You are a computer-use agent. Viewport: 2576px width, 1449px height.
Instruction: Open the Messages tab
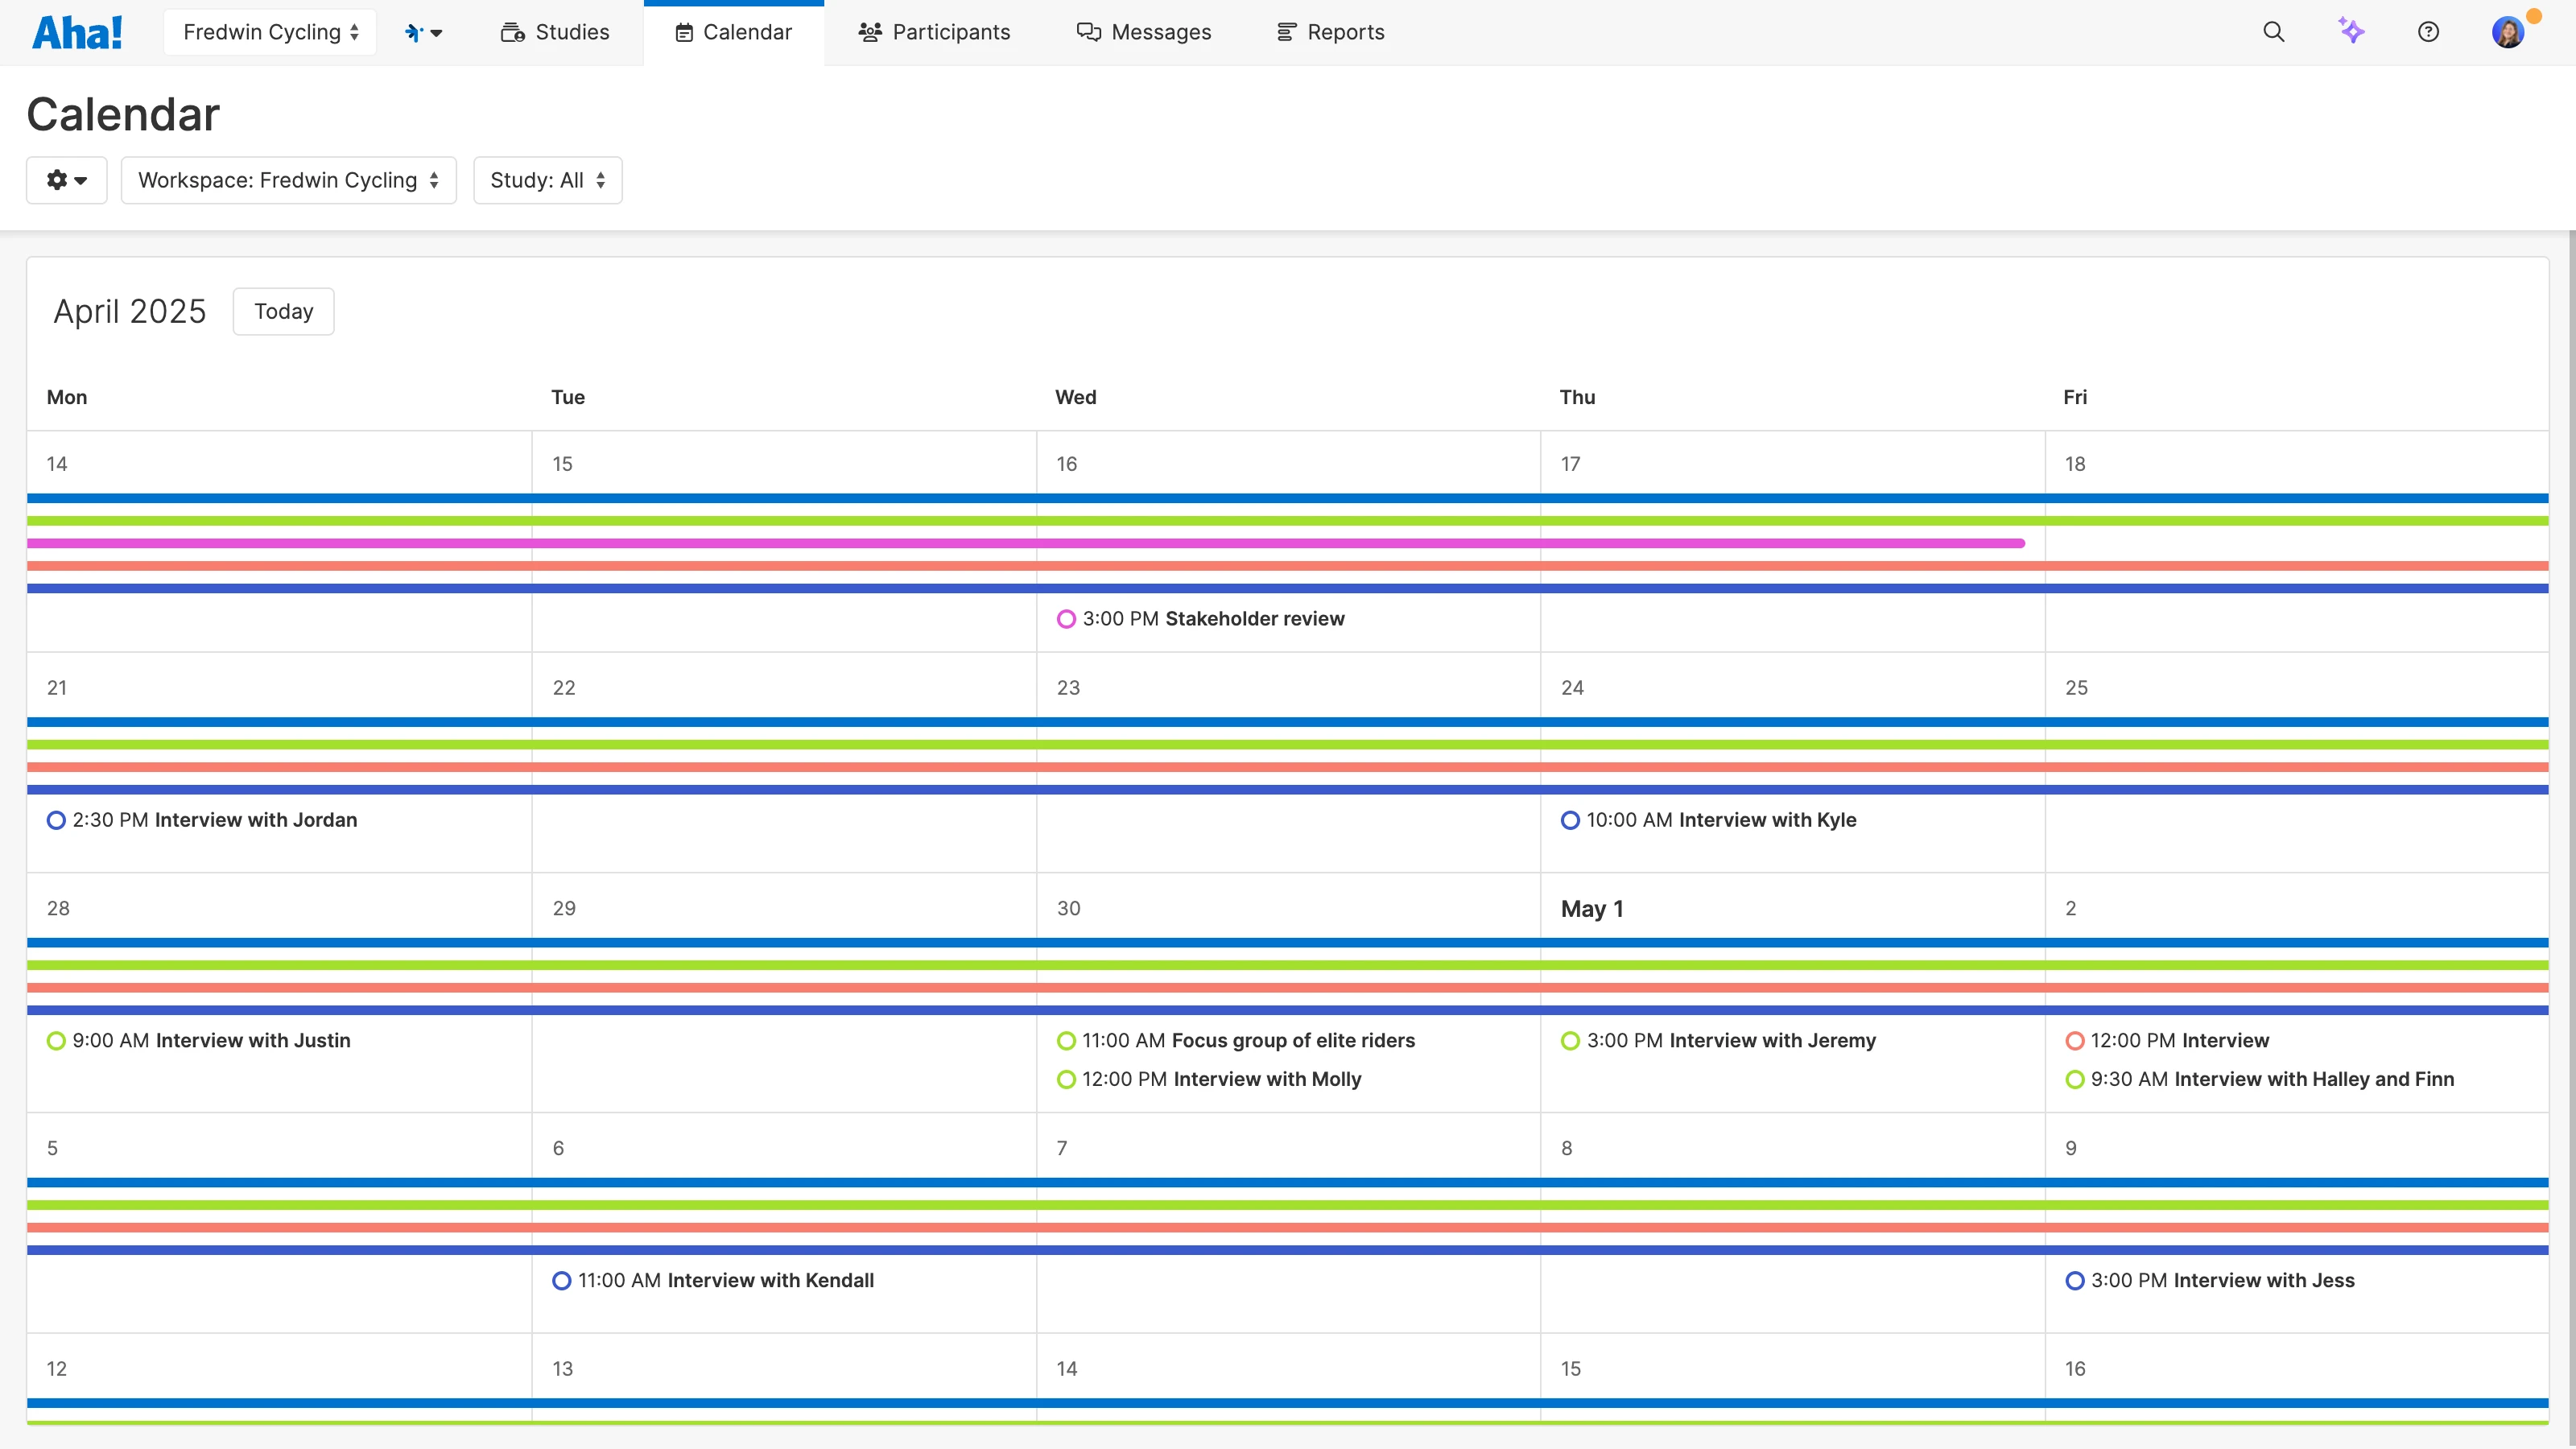coord(1144,32)
